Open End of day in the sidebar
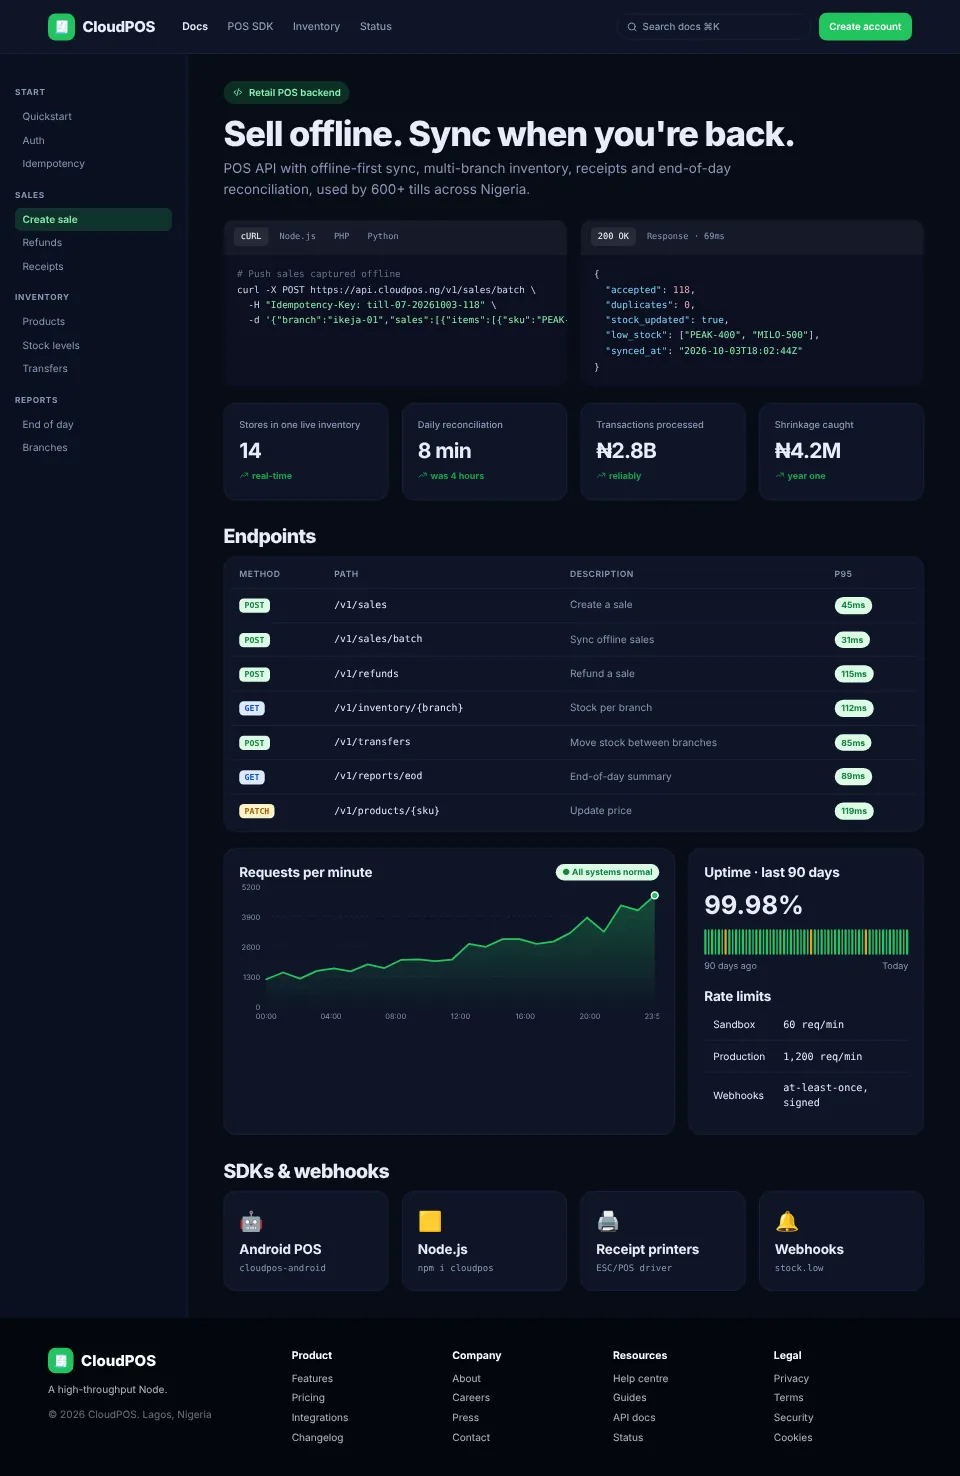960x1476 pixels. tap(93, 425)
